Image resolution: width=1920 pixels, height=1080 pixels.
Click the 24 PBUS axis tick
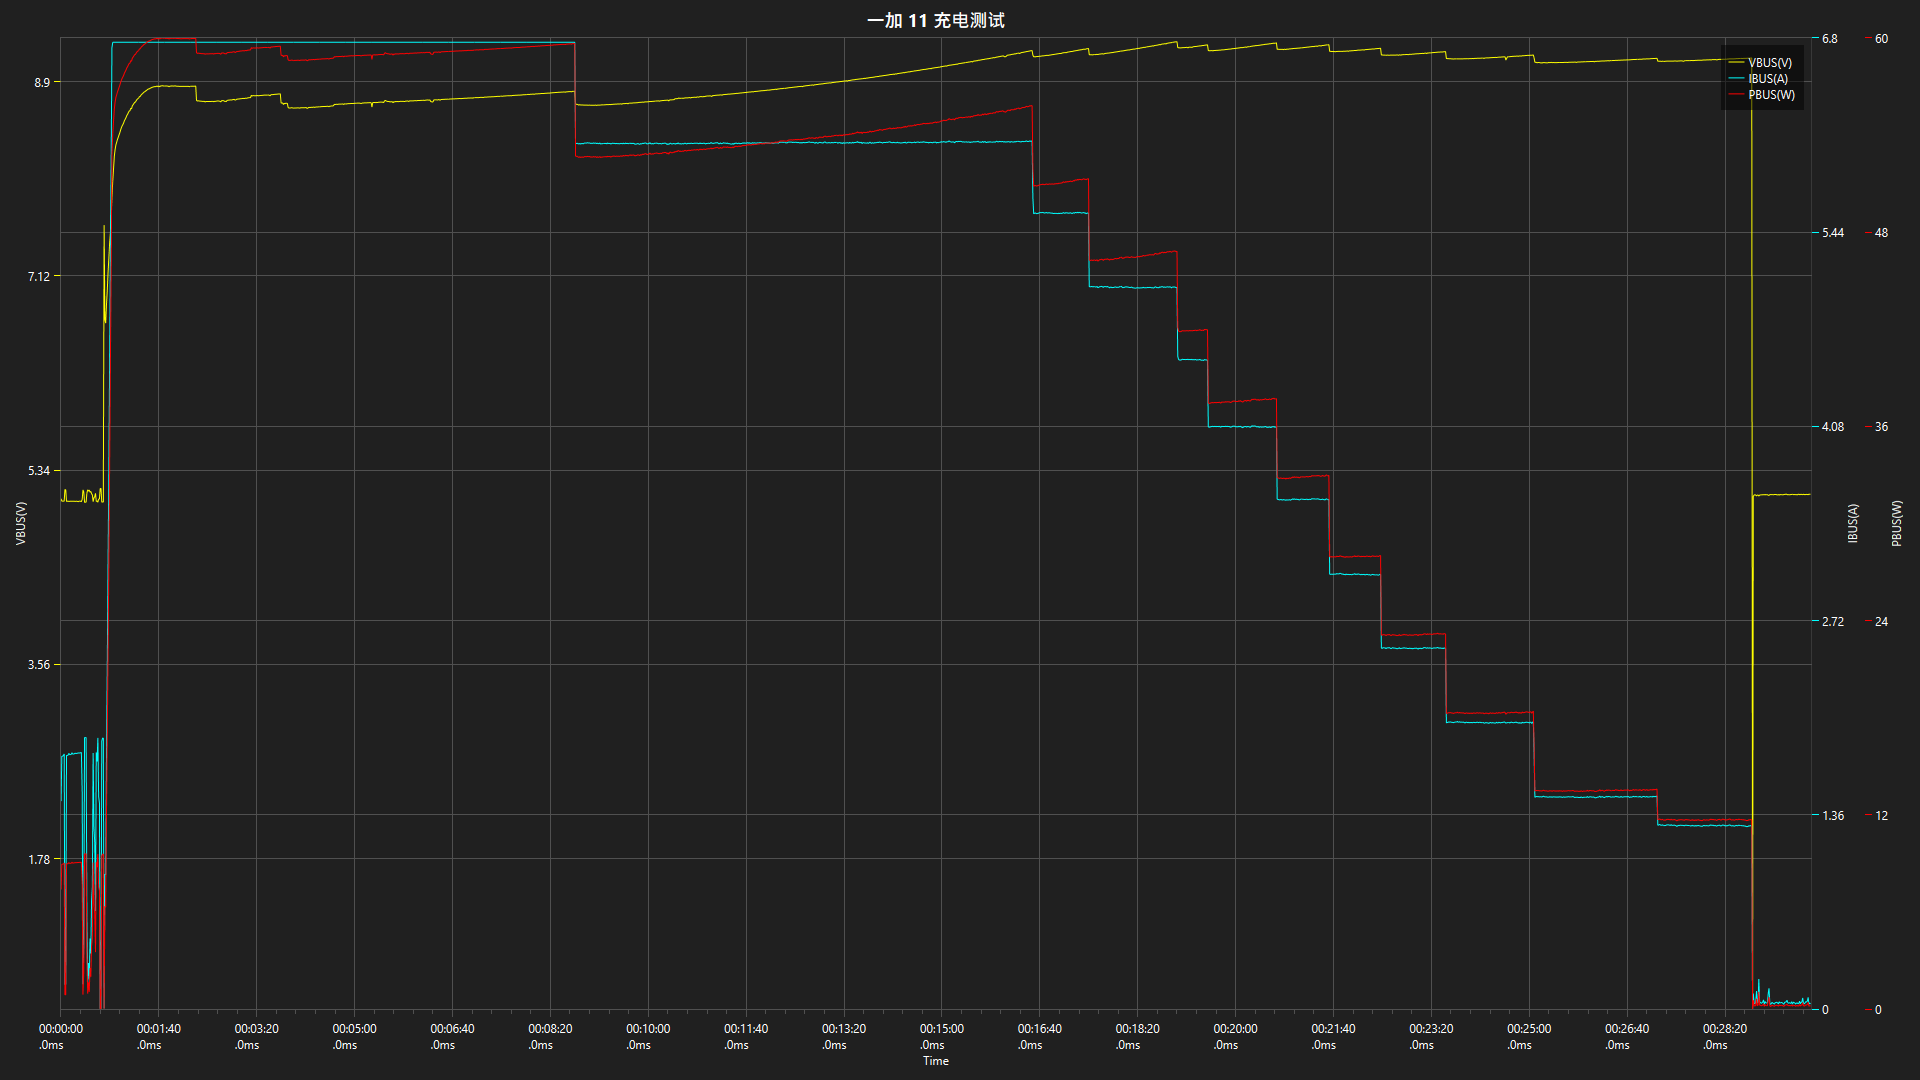1881,621
